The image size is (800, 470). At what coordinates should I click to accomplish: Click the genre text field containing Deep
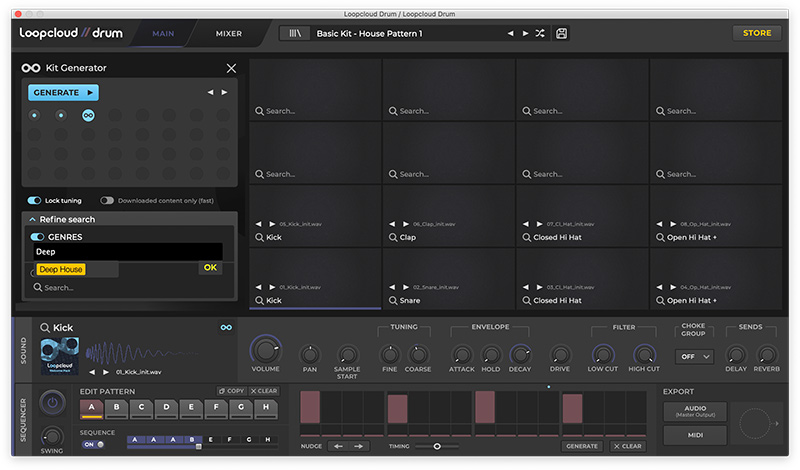[x=128, y=252]
